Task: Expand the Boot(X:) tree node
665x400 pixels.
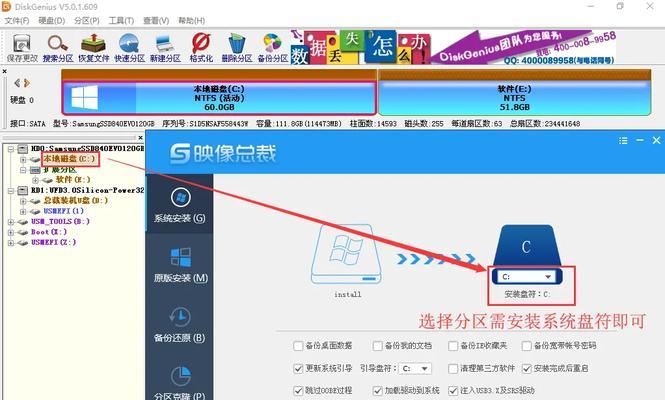Action: [11, 232]
